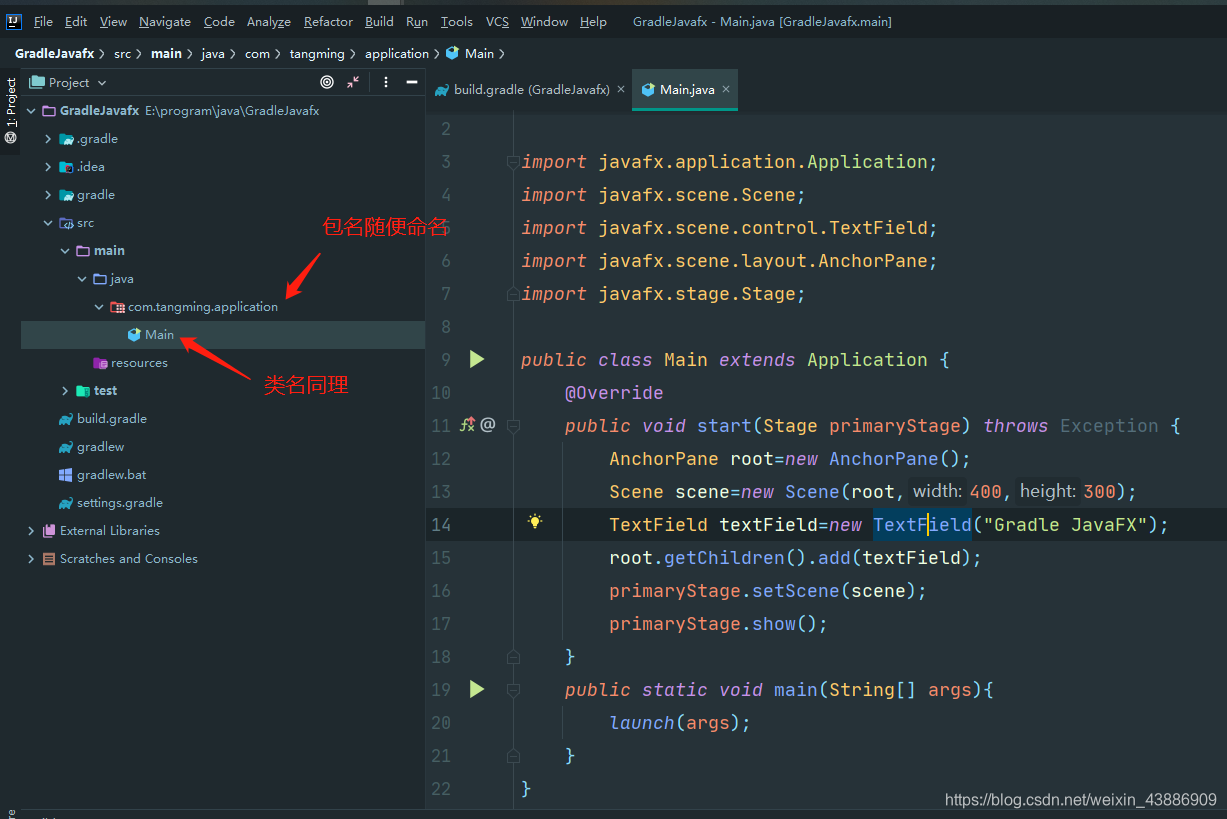Fold the main method on line 19
This screenshot has height=819, width=1227.
pos(513,689)
